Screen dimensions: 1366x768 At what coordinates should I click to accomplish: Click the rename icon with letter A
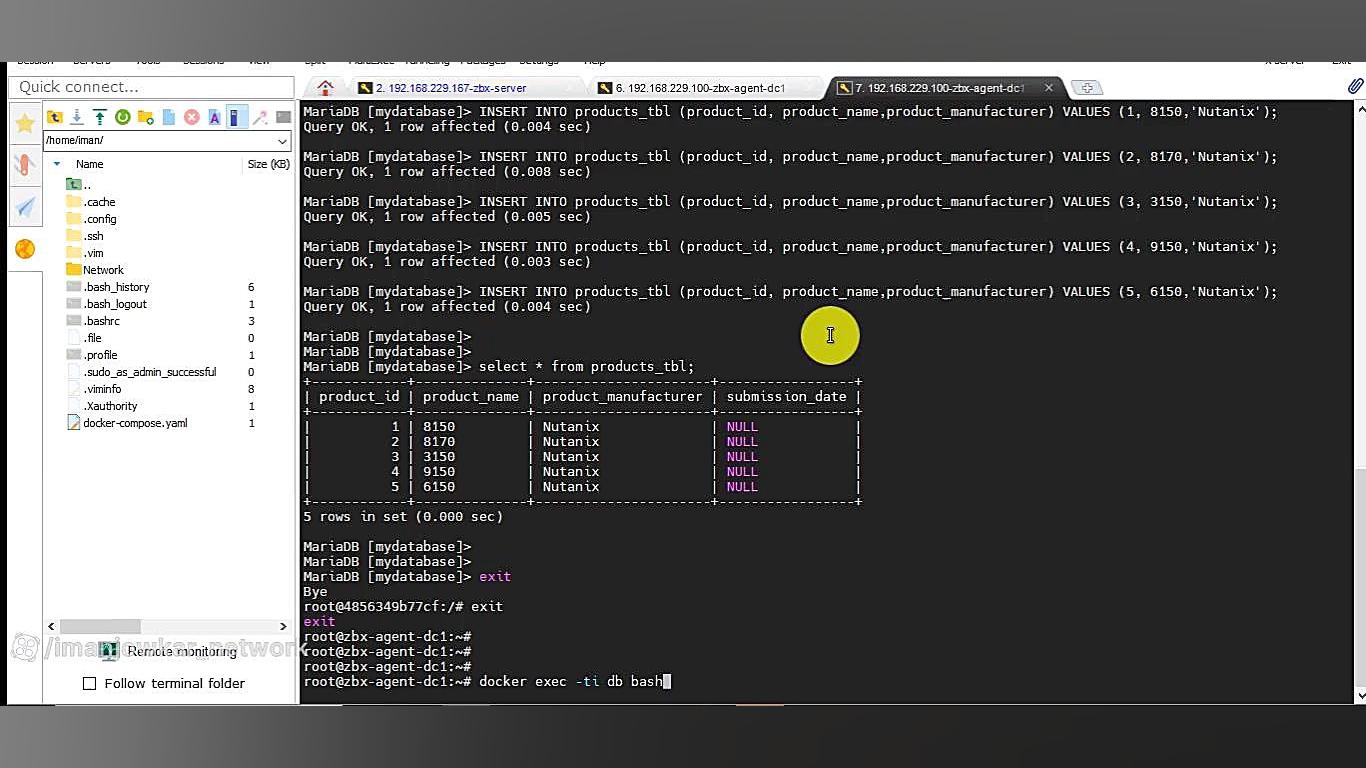[214, 117]
